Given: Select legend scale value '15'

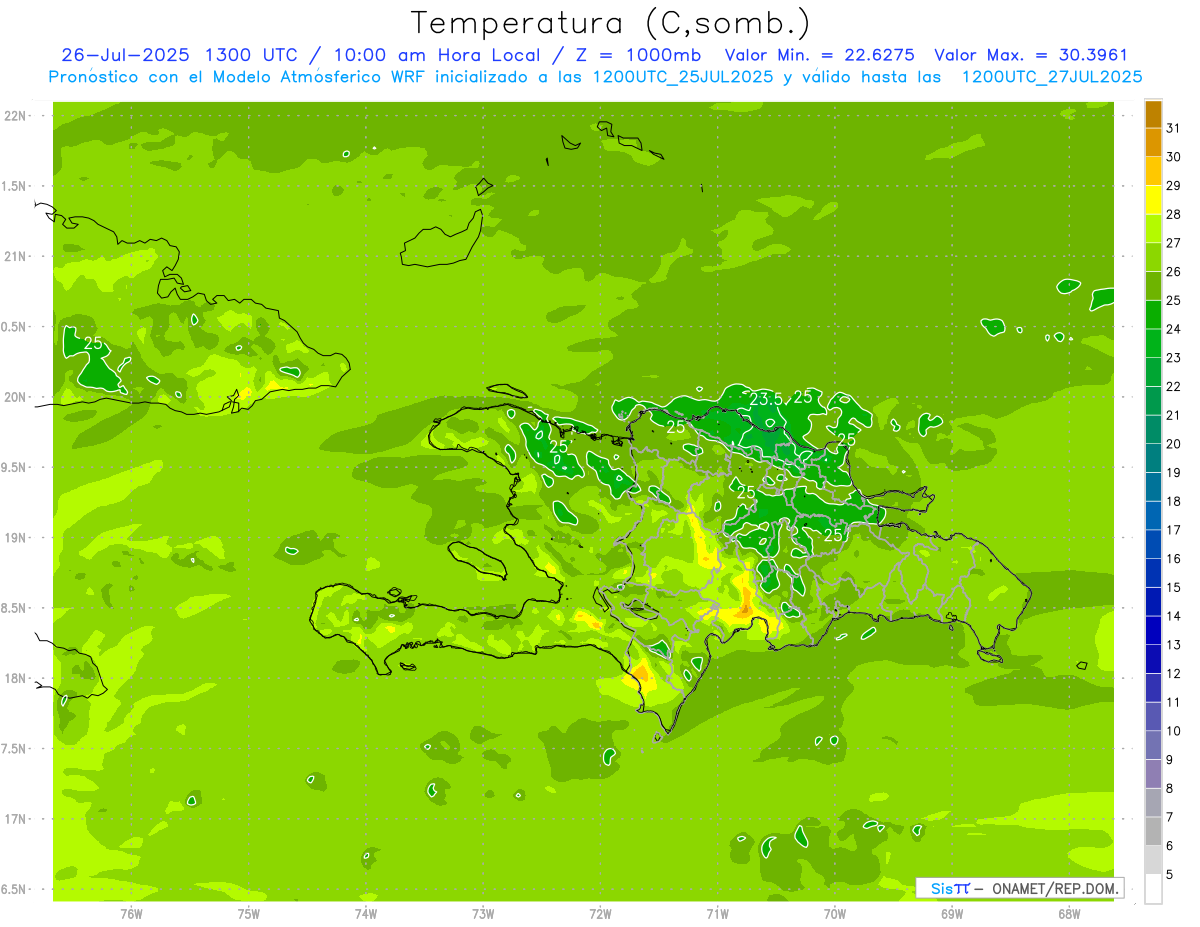Looking at the screenshot, I should click(x=1174, y=588).
